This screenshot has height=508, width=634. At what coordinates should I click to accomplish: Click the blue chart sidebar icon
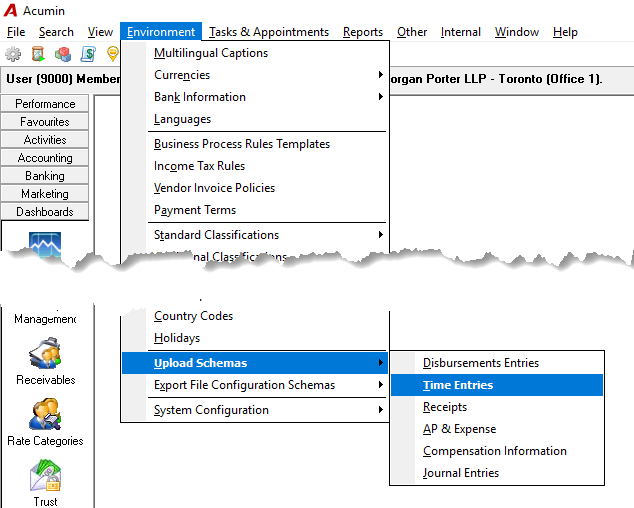click(45, 245)
